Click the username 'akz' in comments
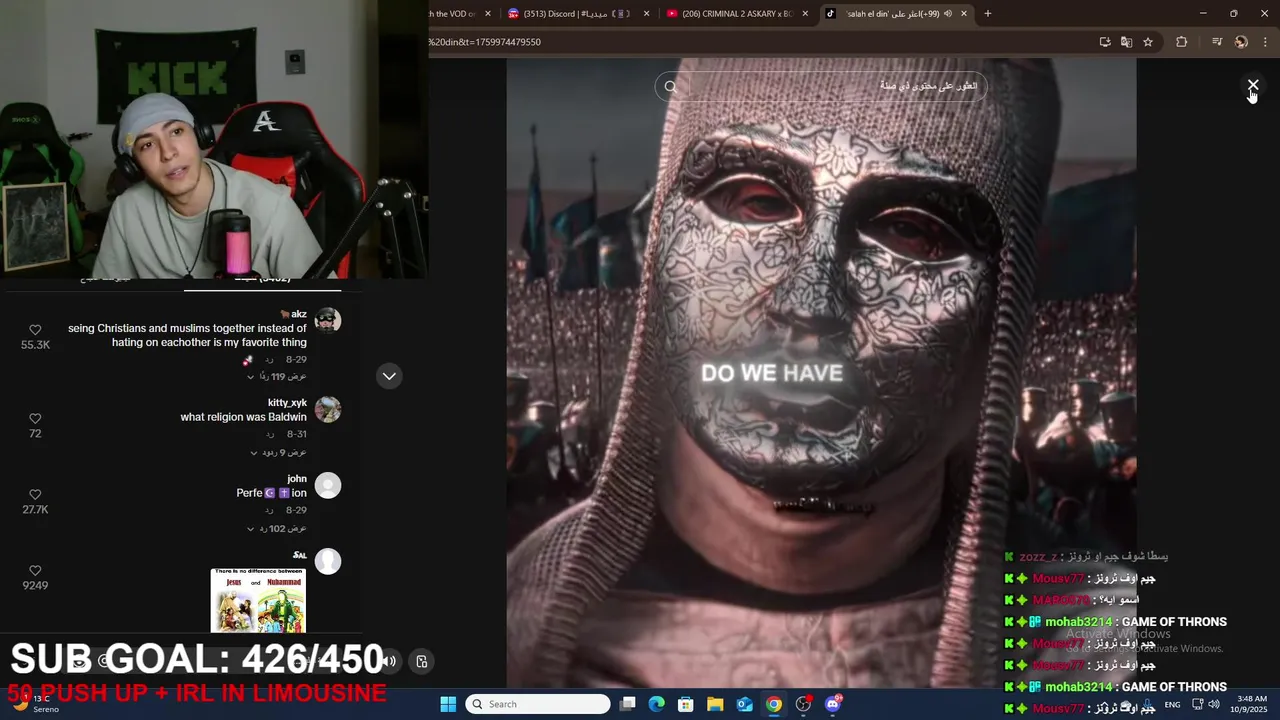 298,314
